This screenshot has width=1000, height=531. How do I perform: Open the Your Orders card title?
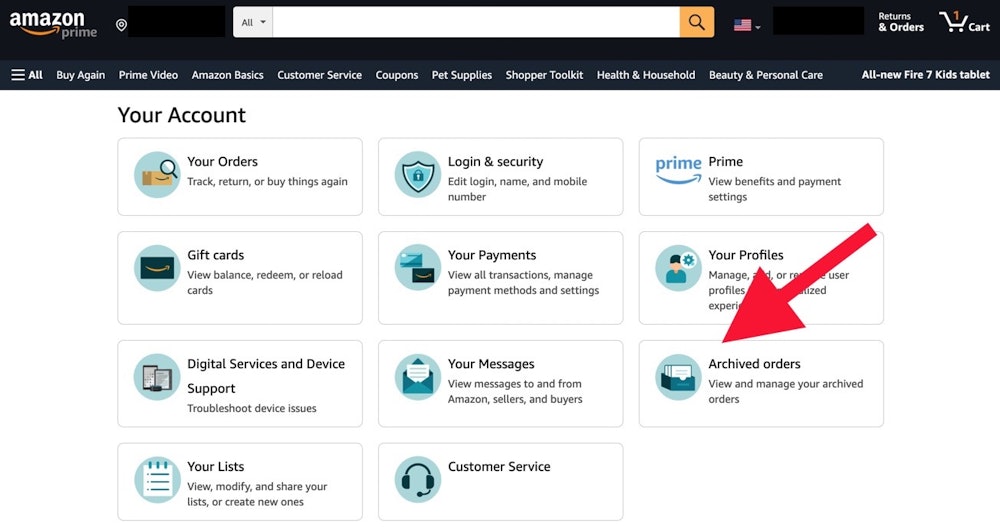click(223, 162)
